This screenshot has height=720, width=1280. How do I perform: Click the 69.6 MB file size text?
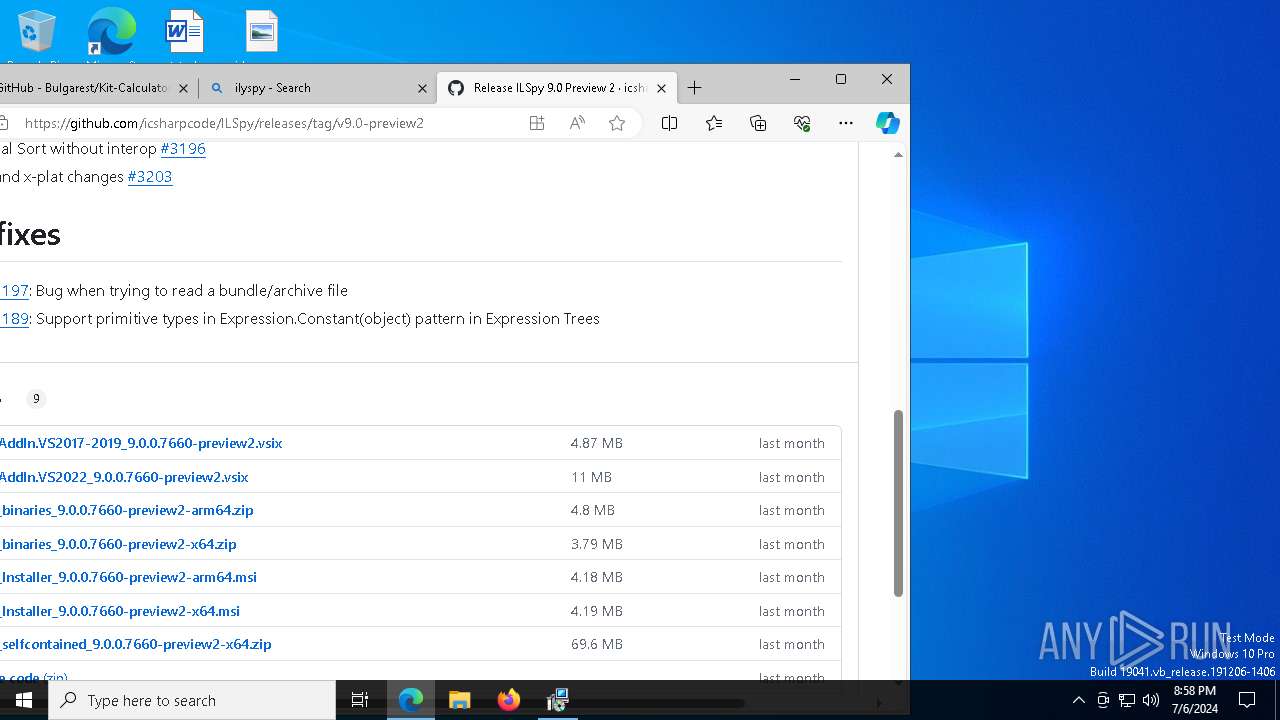pos(597,644)
